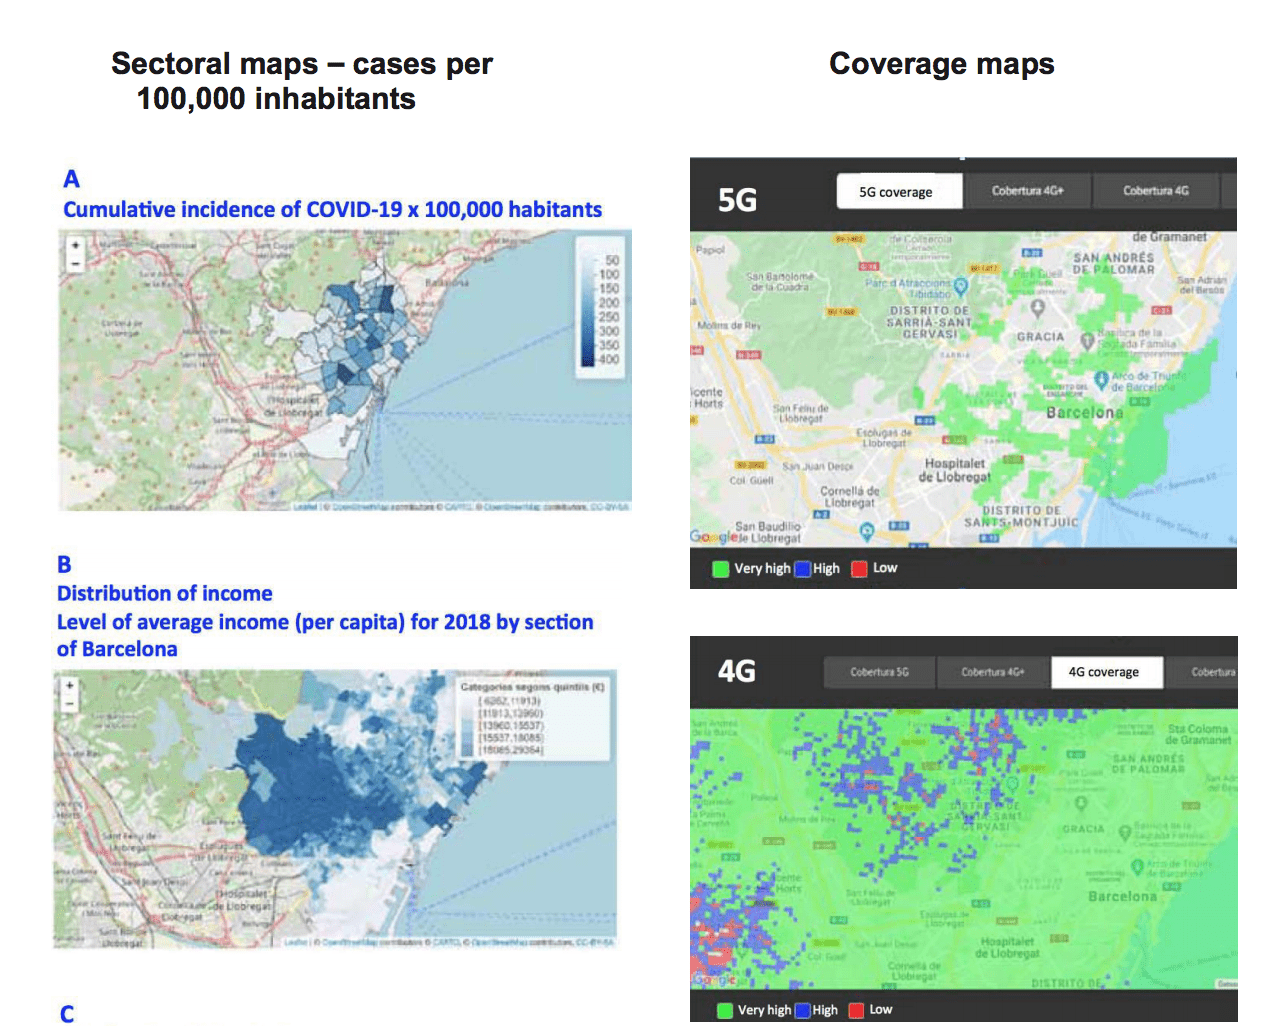Open 'Cobertura 4G+' tab in 4G panel
The width and height of the screenshot is (1270, 1026).
[x=992, y=672]
